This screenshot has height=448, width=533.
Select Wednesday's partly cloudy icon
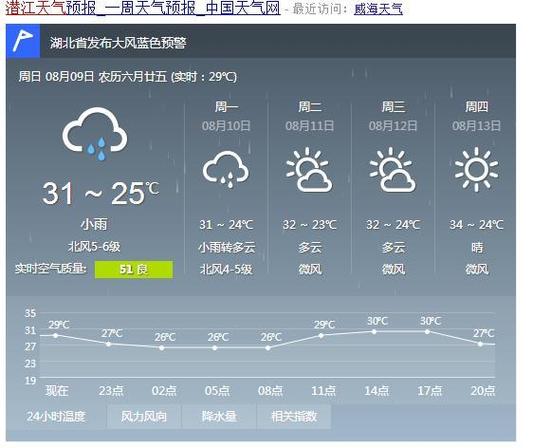click(392, 169)
